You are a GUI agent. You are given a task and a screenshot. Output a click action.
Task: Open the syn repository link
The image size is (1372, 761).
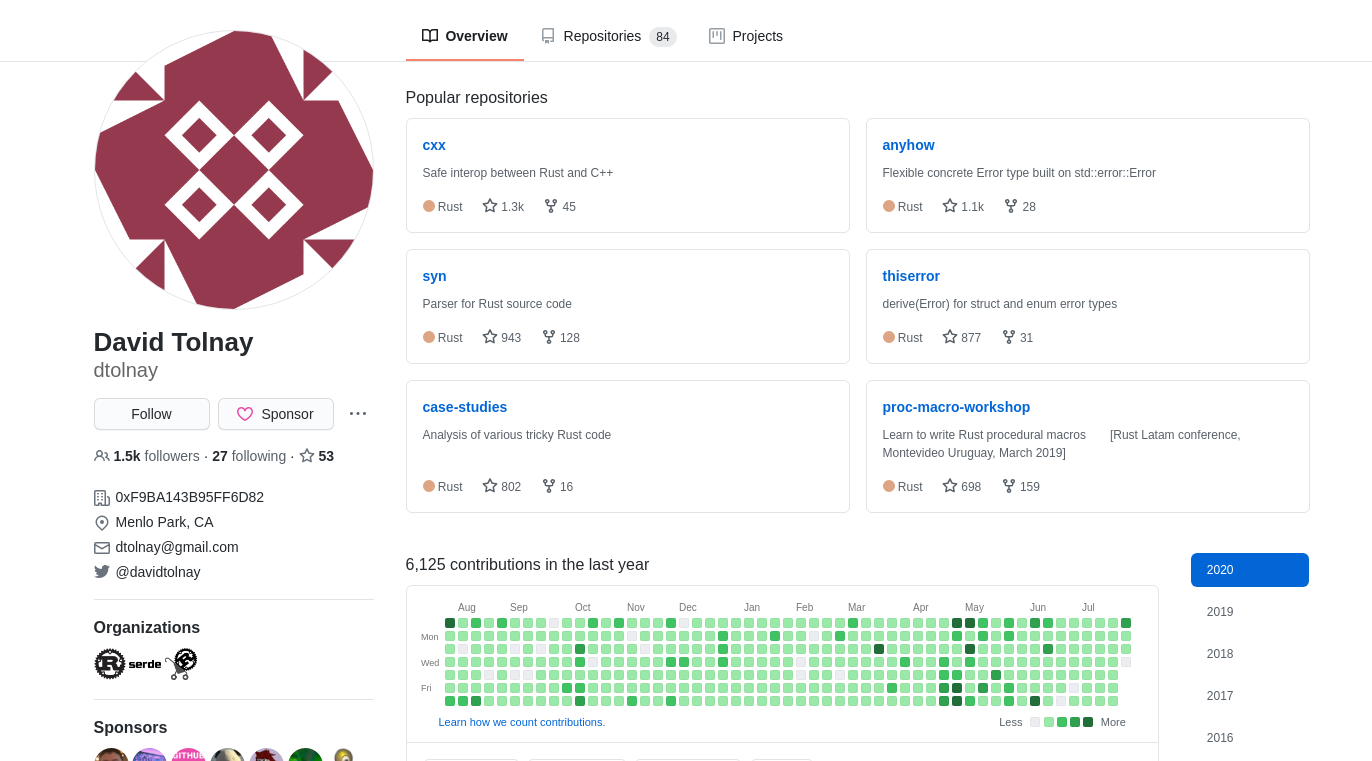[435, 276]
